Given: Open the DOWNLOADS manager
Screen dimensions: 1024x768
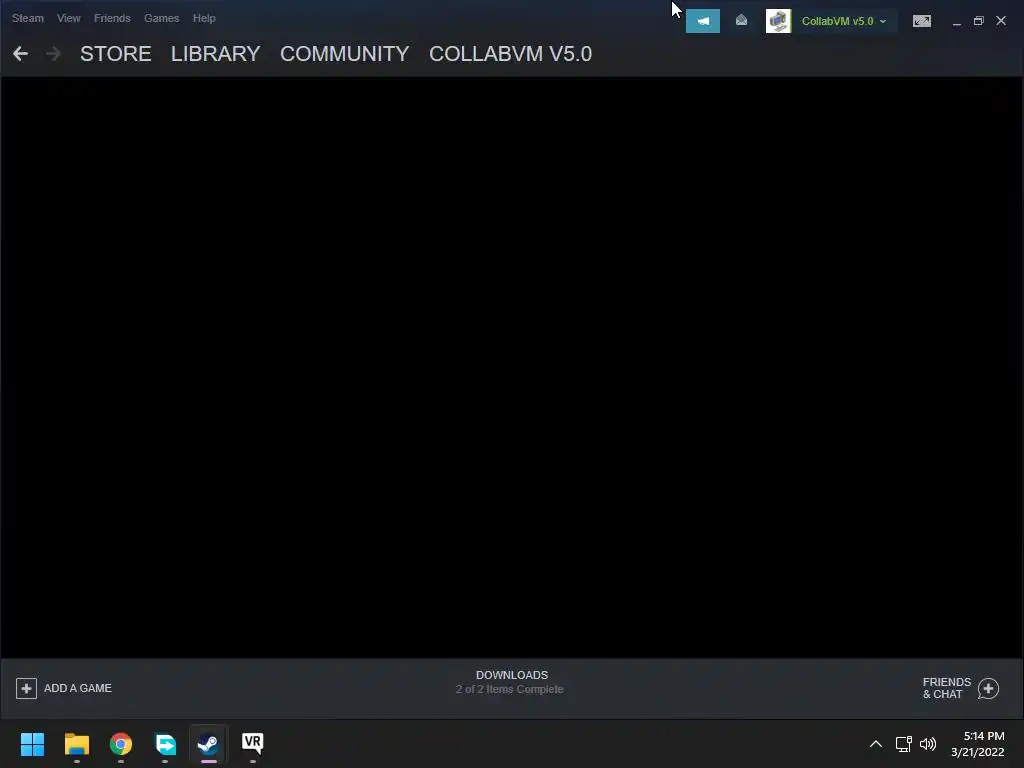Looking at the screenshot, I should [511, 675].
